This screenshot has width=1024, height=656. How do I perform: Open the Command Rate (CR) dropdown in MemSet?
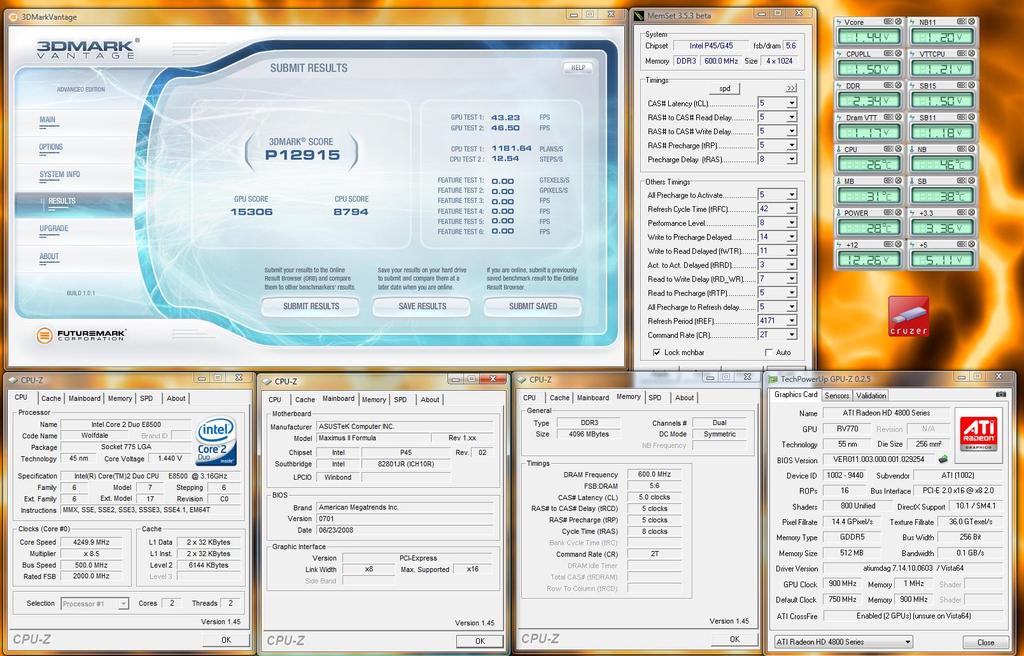792,335
